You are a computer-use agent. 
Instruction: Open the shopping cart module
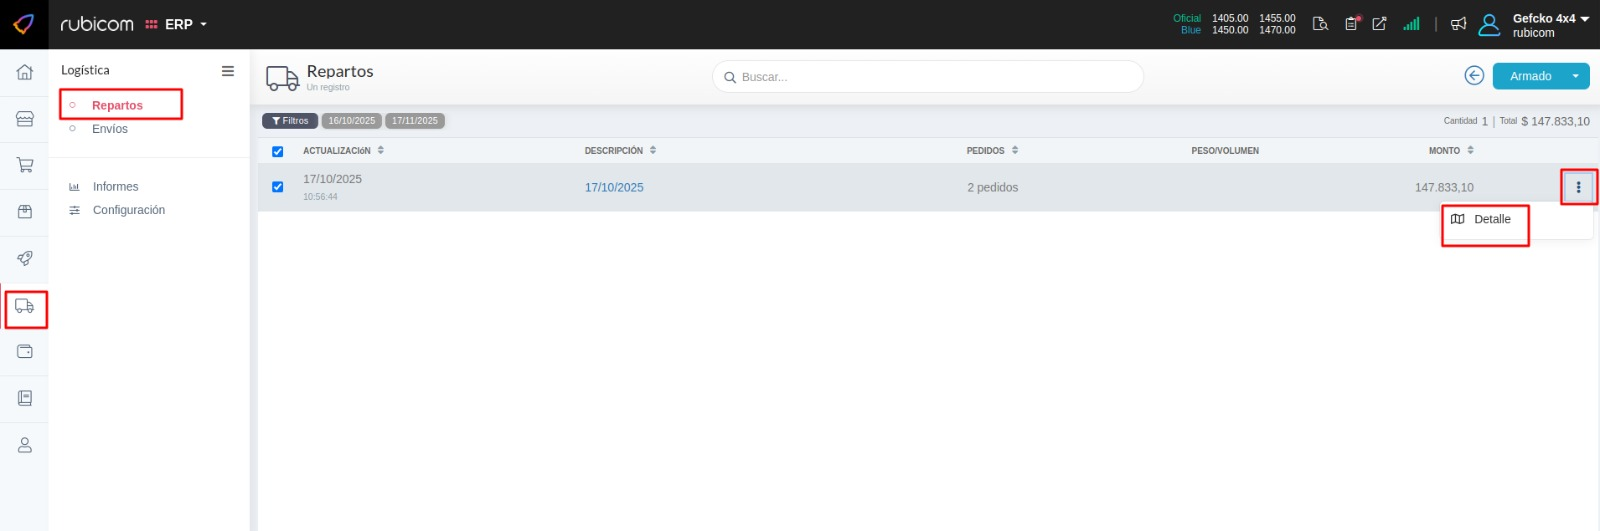coord(25,165)
